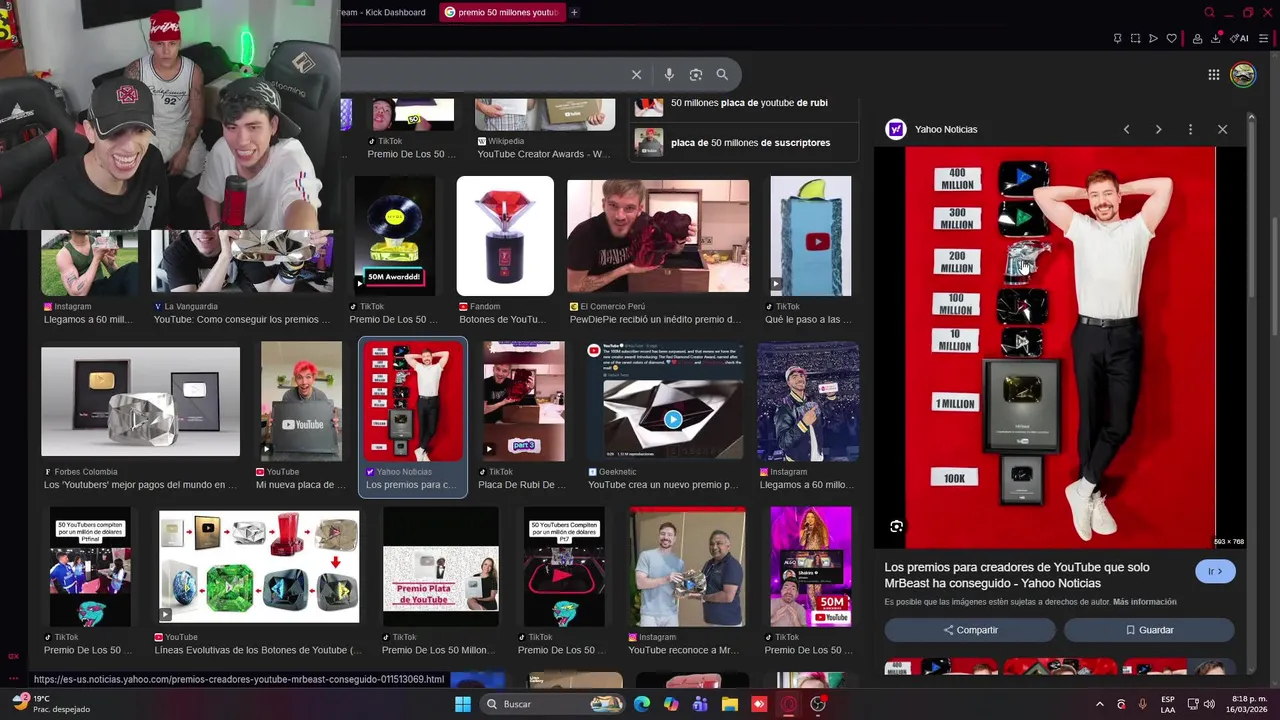1280x720 pixels.
Task: Open the 'Líneas Evolutivas de los Botones' thumbnail
Action: tap(259, 567)
